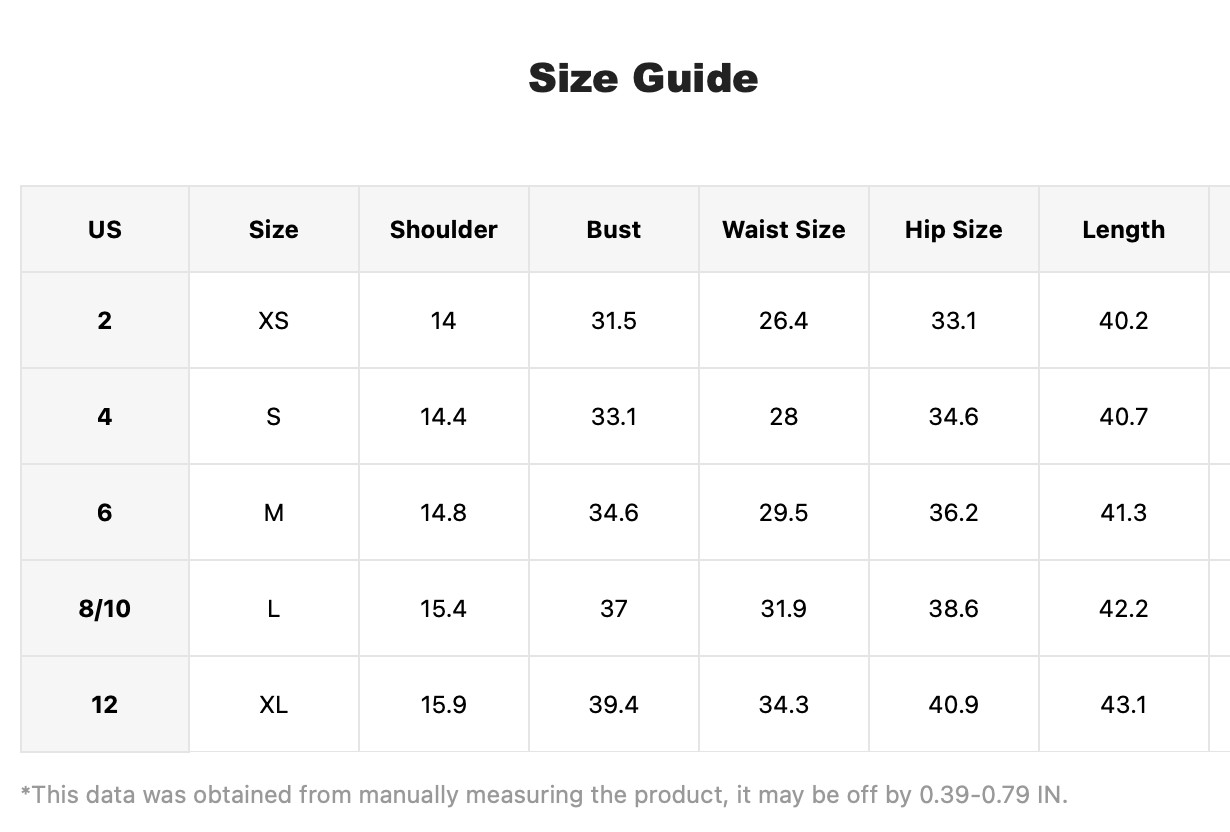Select the Shoulder column header

tap(444, 229)
